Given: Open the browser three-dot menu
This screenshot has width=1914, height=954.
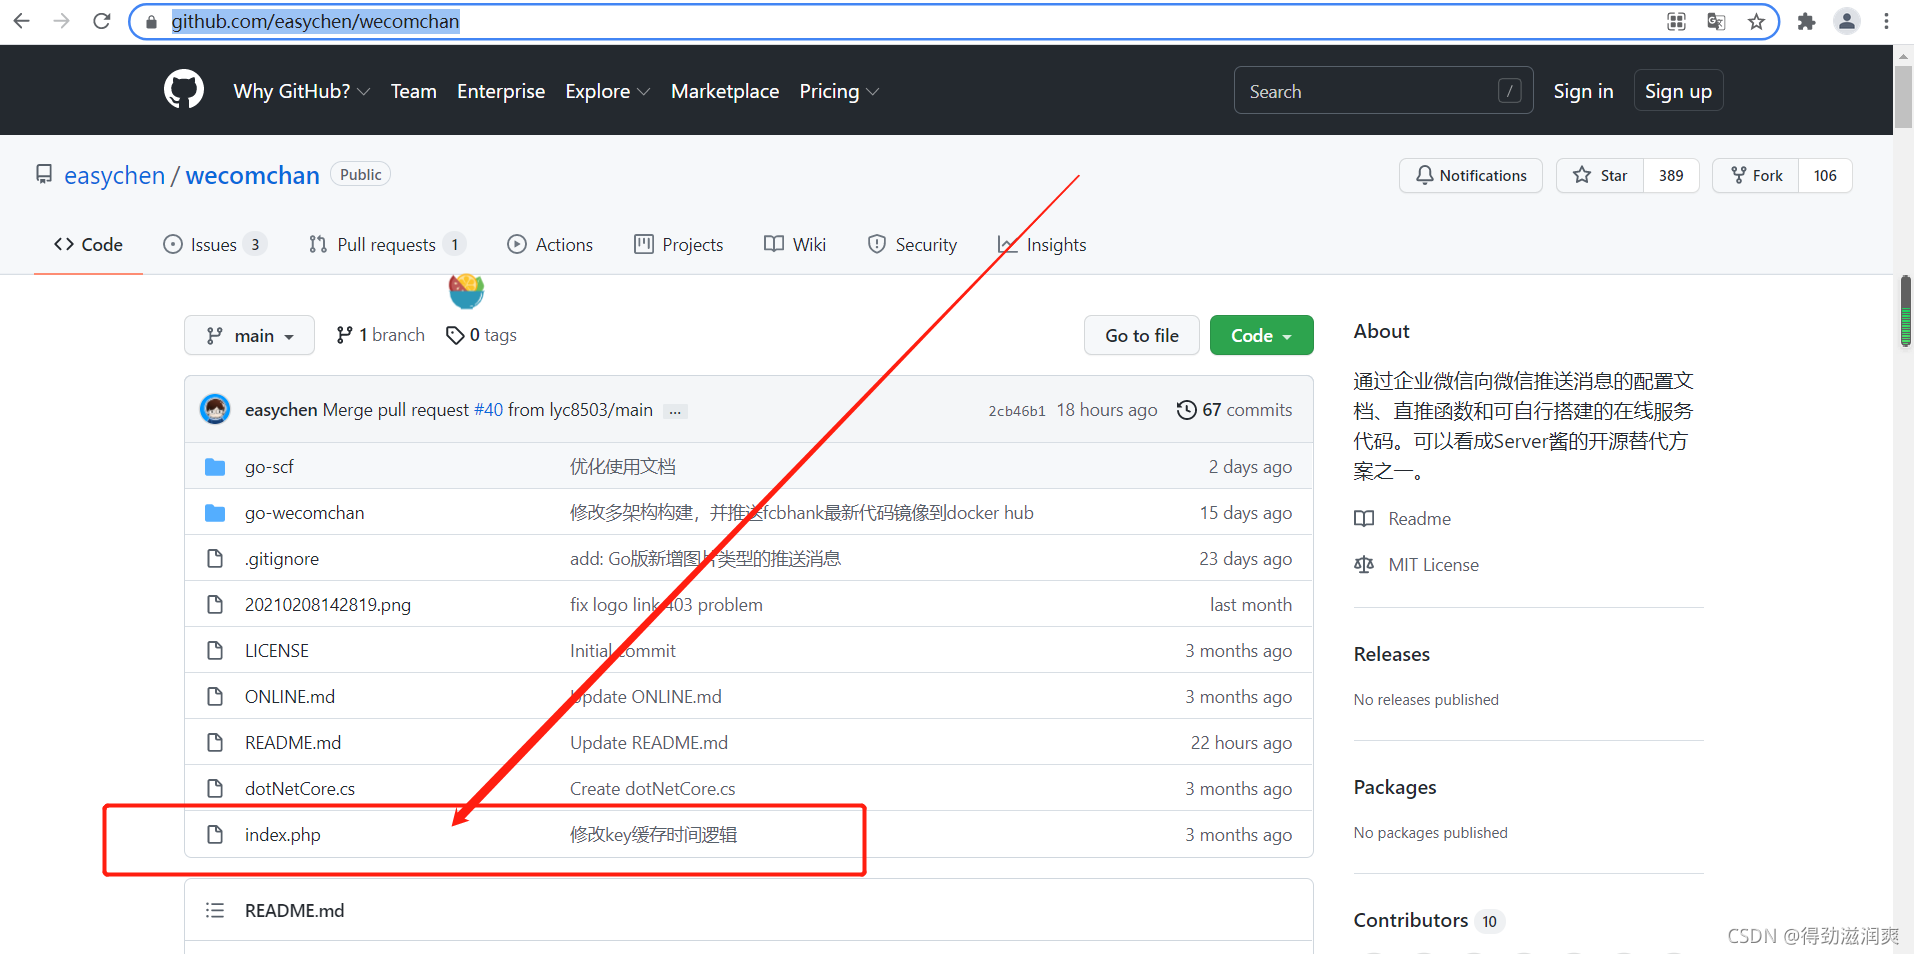Looking at the screenshot, I should 1886,21.
